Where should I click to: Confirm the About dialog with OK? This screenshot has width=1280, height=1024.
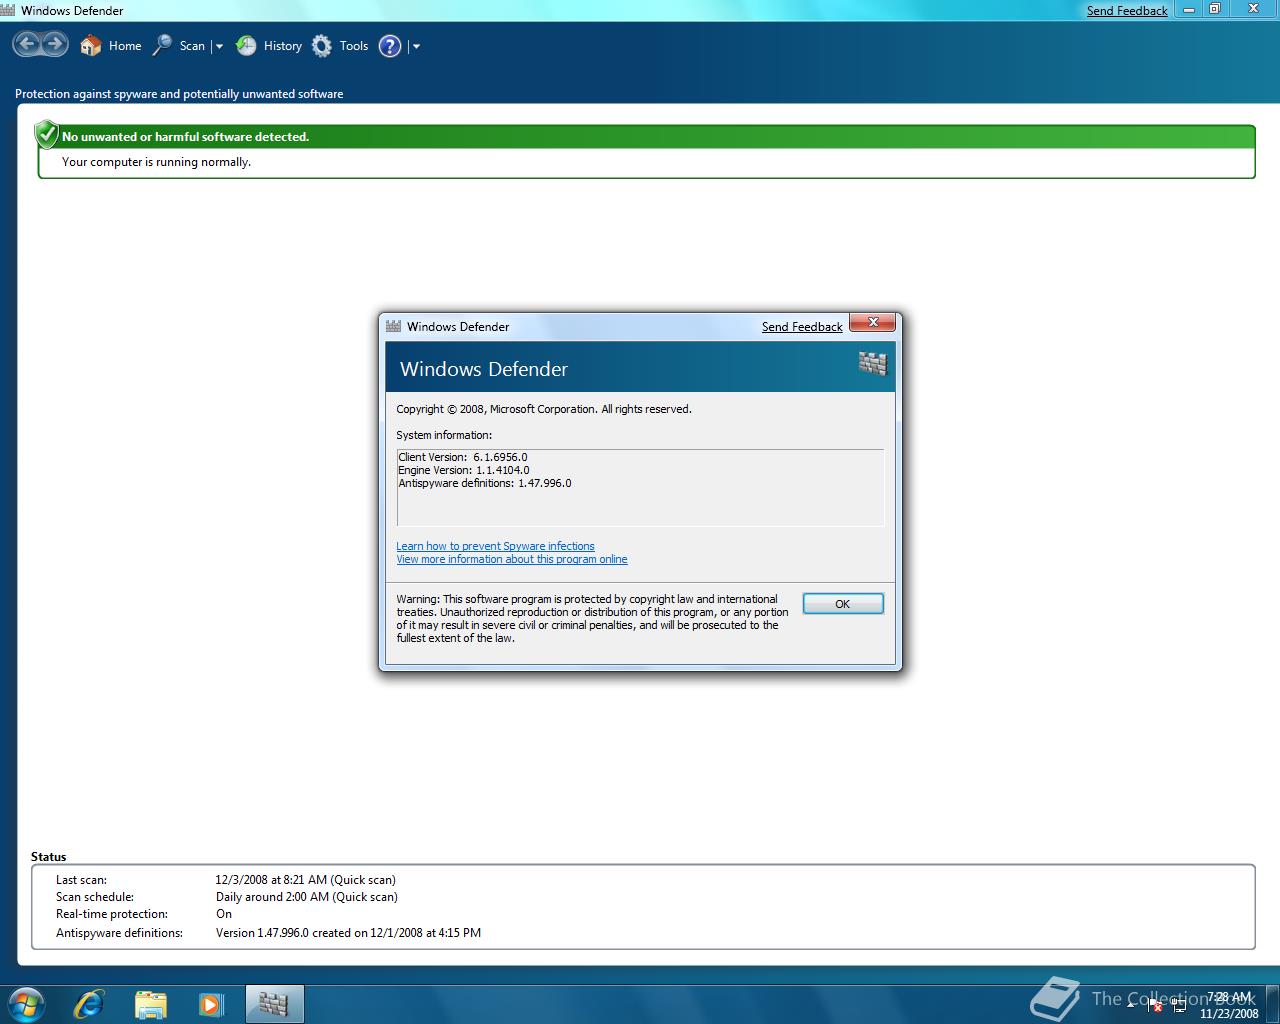coord(843,604)
